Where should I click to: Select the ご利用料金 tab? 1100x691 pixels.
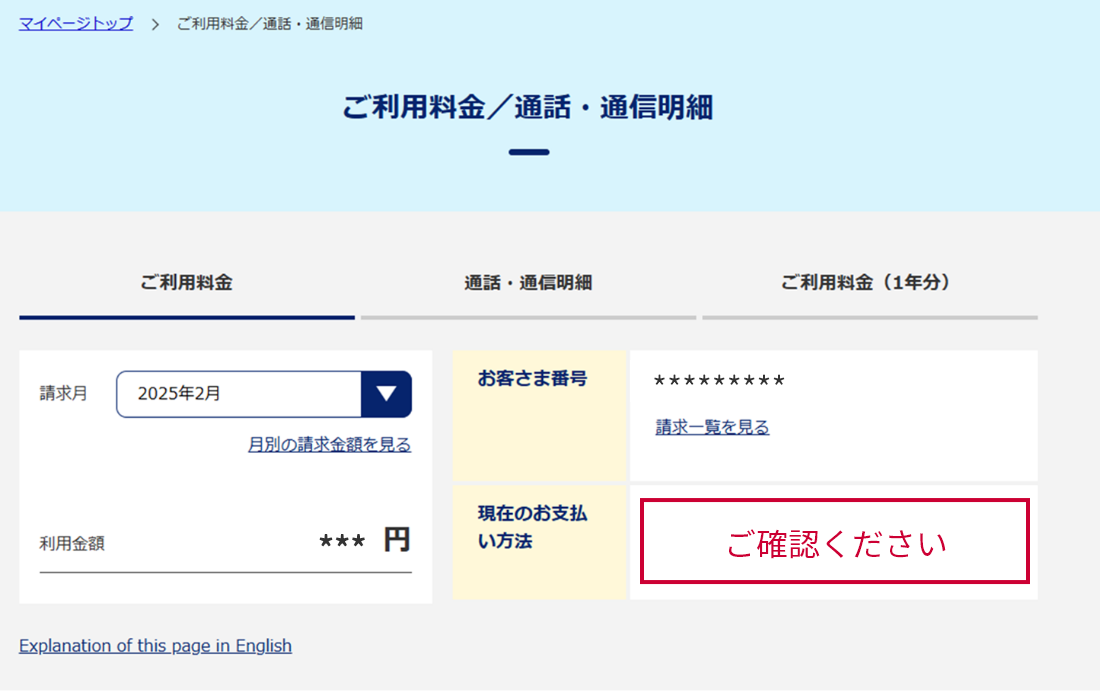[x=186, y=283]
